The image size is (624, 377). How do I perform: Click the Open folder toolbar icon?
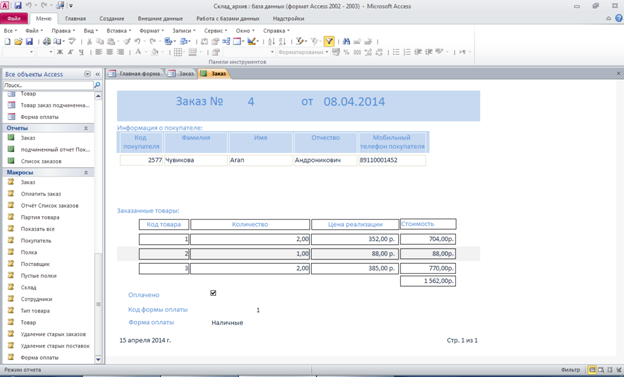pyautogui.click(x=18, y=41)
